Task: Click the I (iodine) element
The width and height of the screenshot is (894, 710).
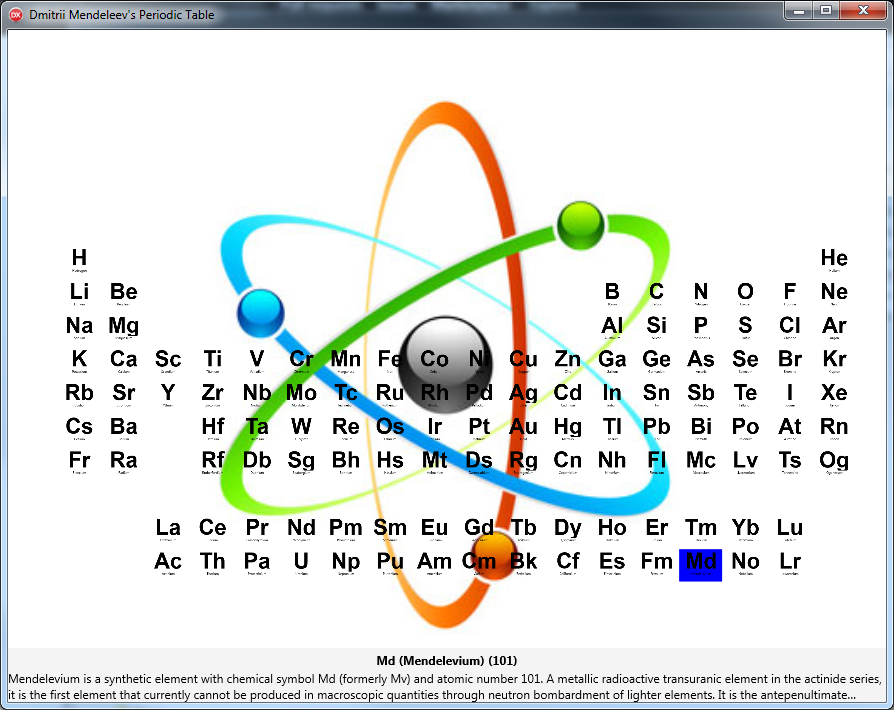Action: pyautogui.click(x=790, y=394)
